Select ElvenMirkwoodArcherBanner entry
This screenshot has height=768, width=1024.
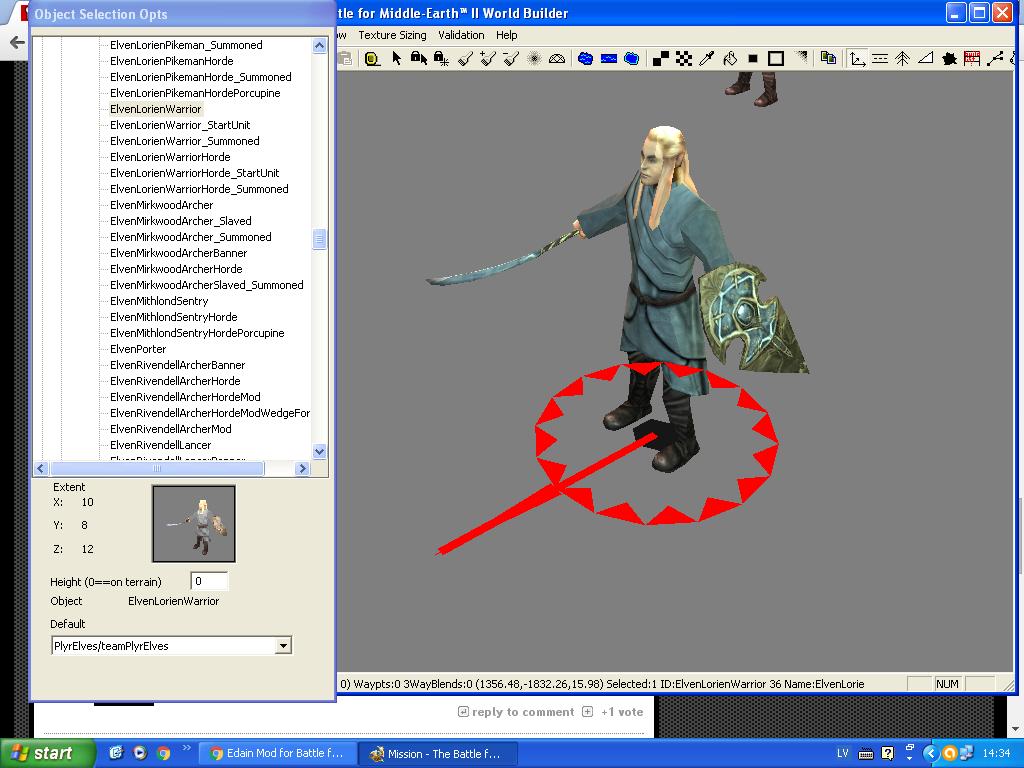point(178,253)
